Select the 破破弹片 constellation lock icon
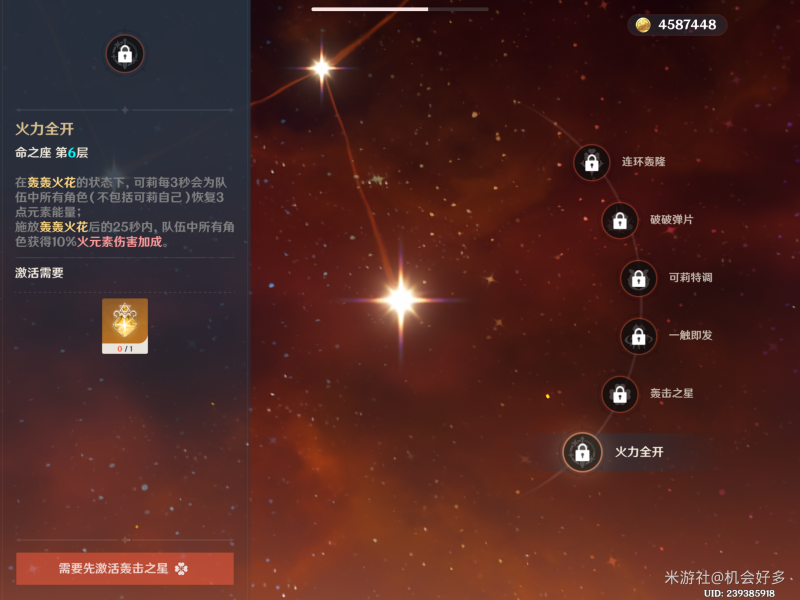This screenshot has width=800, height=600. pos(619,221)
